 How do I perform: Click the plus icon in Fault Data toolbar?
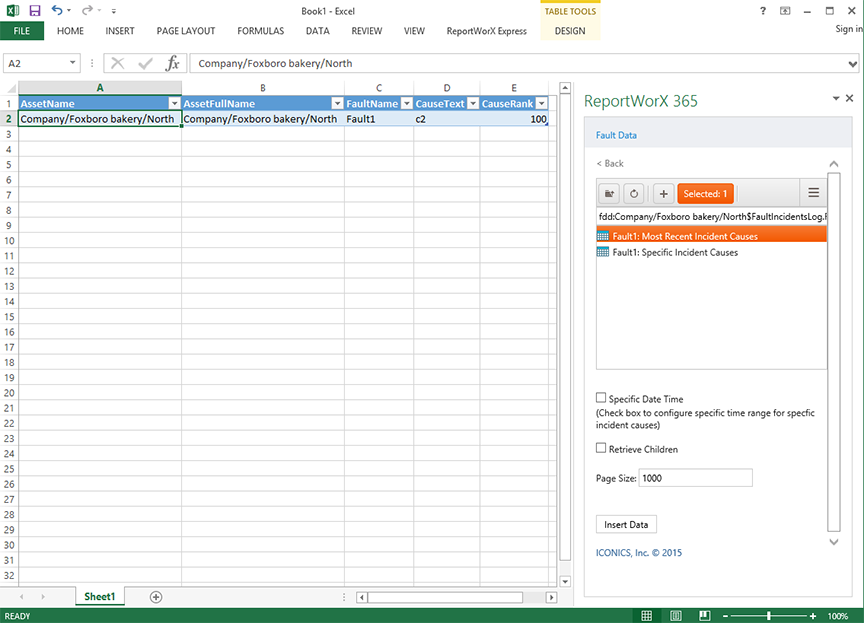click(x=663, y=193)
